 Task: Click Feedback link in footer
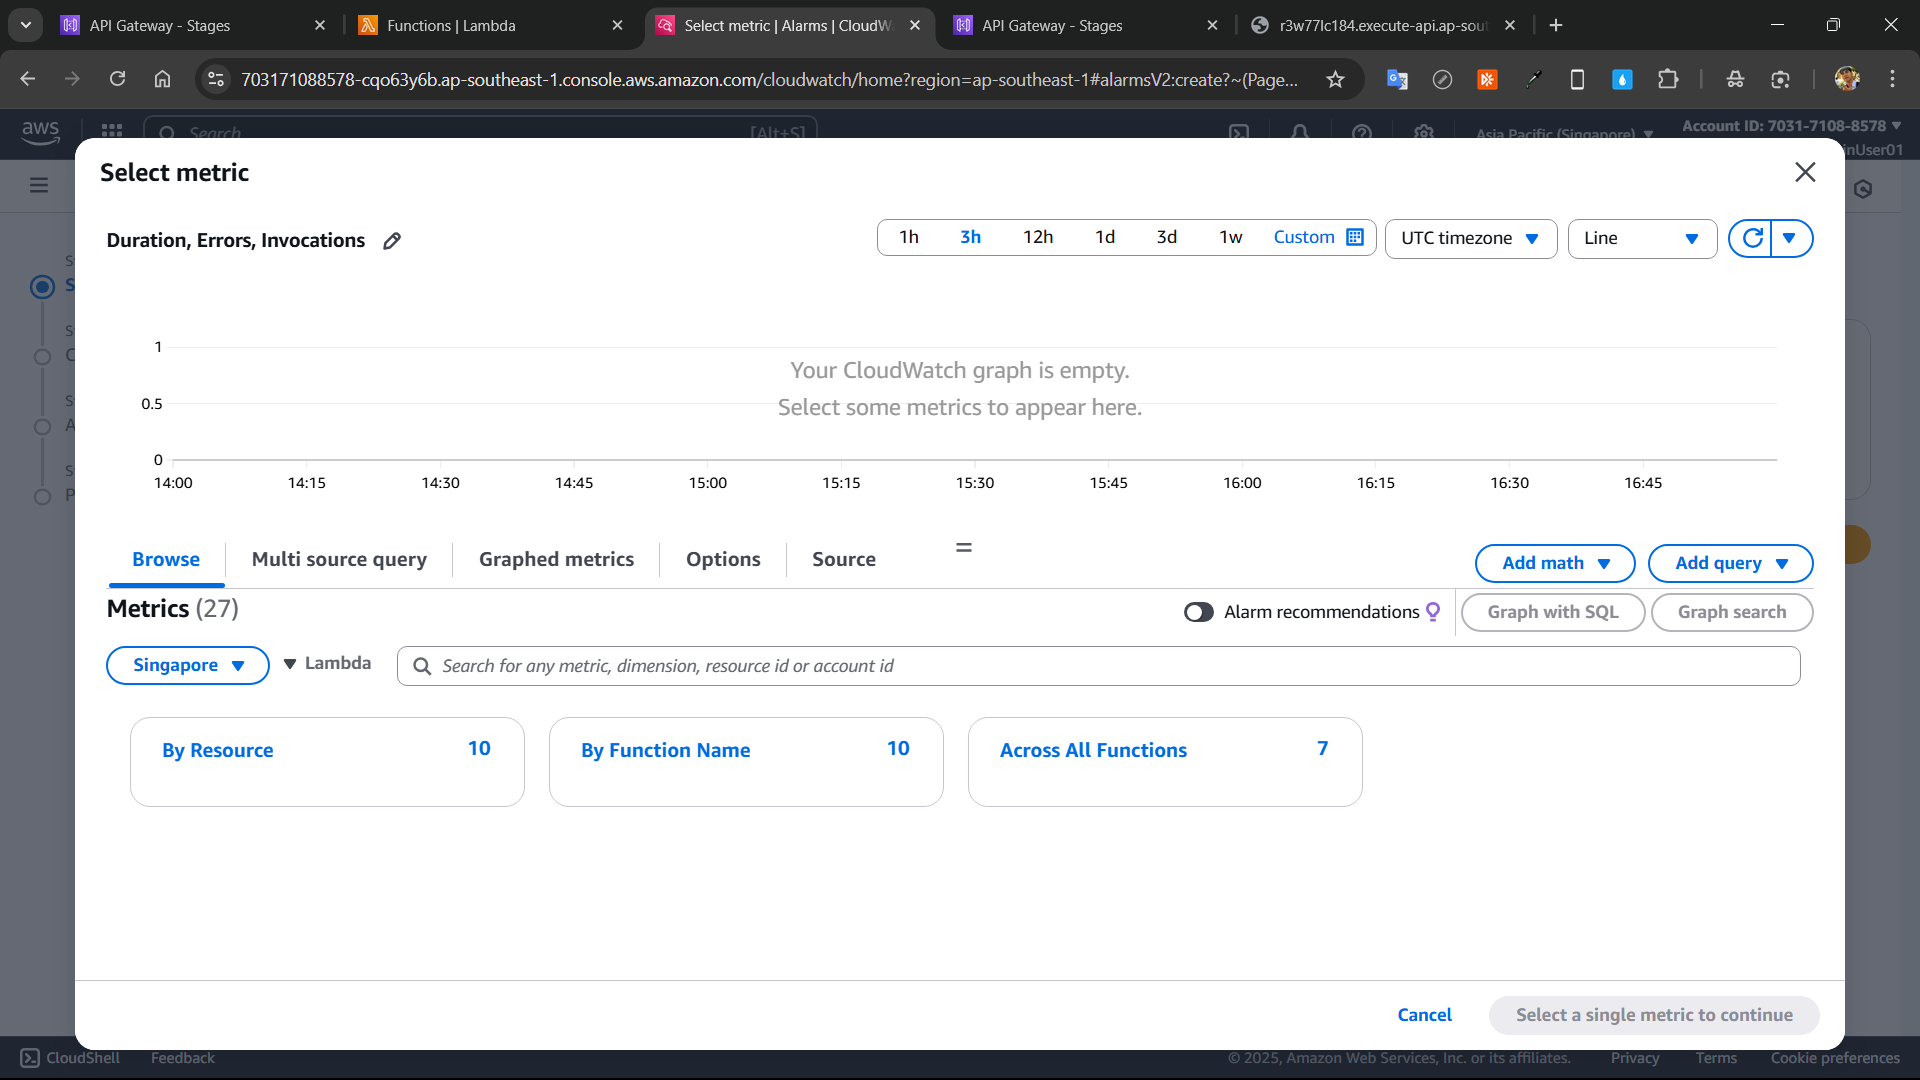coord(182,1057)
